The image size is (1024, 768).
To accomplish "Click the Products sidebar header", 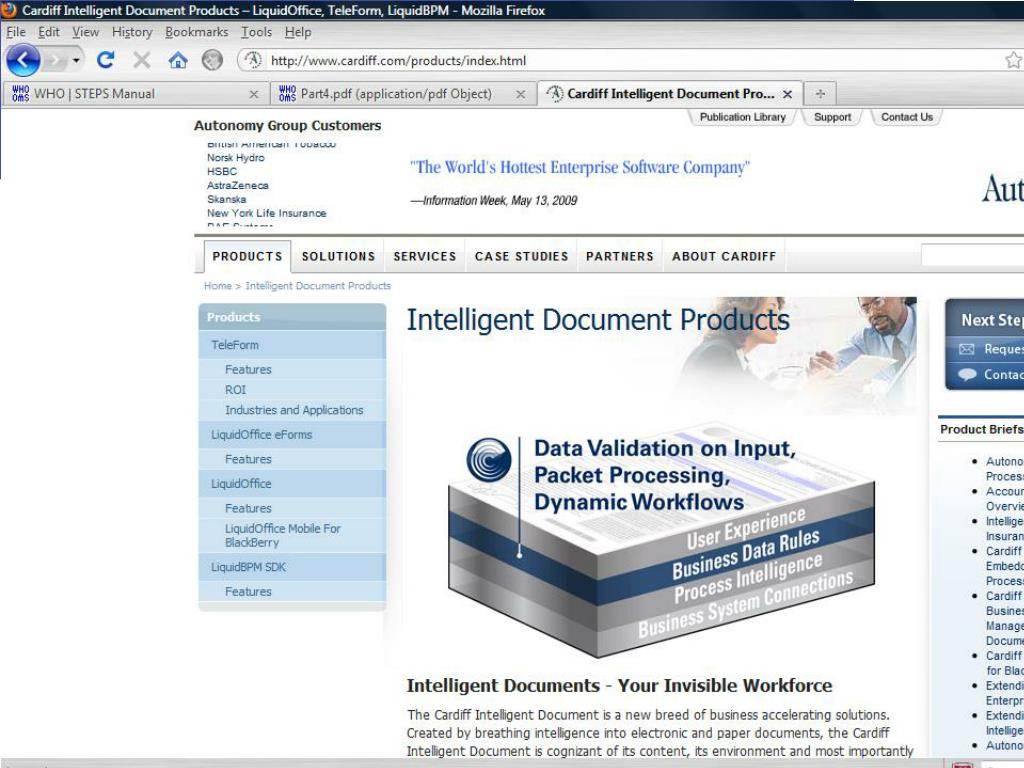I will point(292,317).
